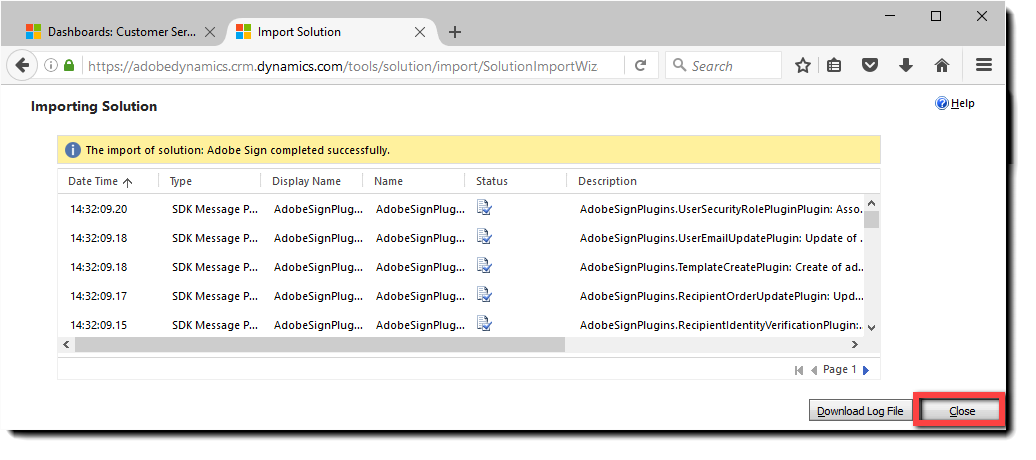Select the 14:32:09.15 time cell

coord(98,325)
